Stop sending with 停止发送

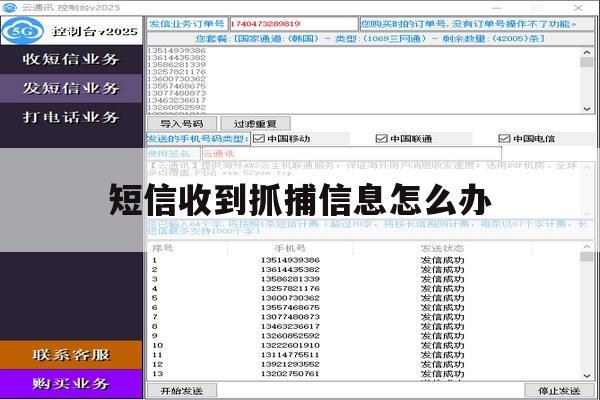(559, 391)
